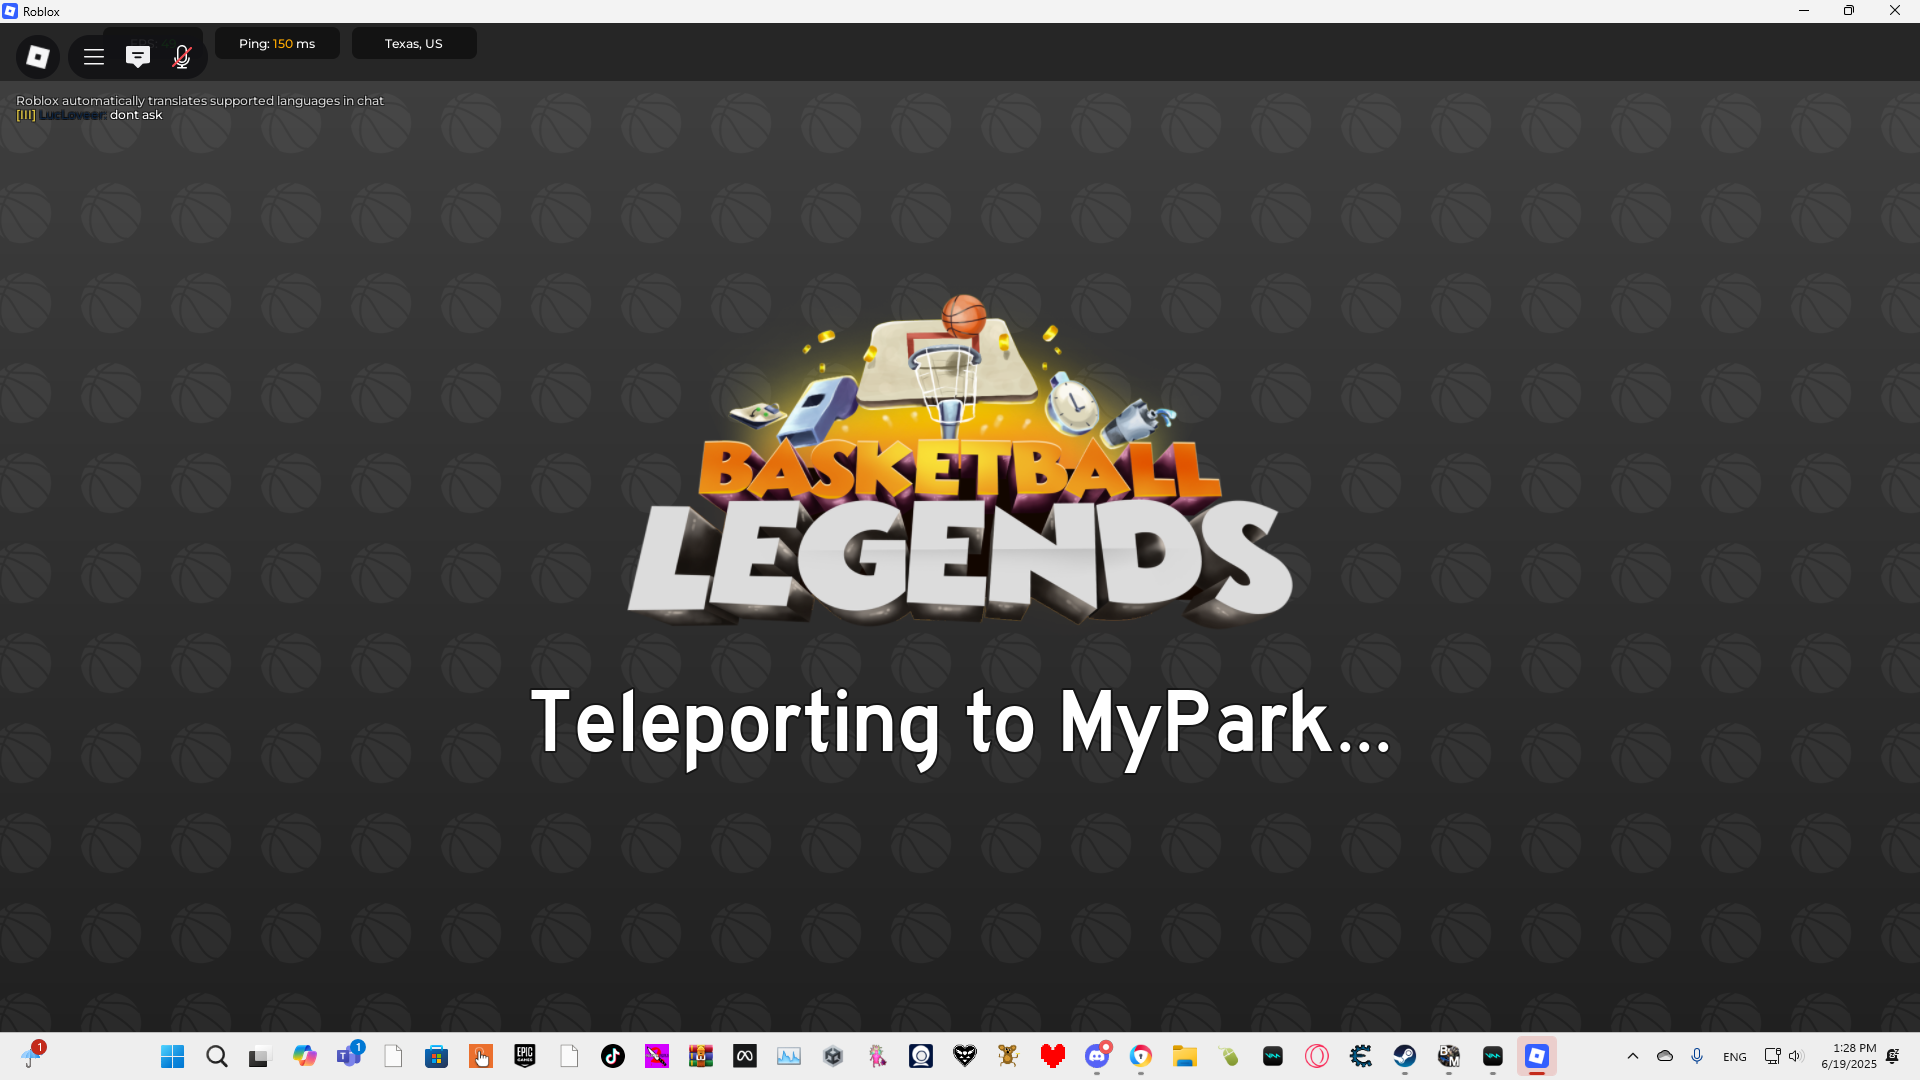Click the Texas, US server label
This screenshot has height=1080, width=1920.
pyautogui.click(x=413, y=44)
